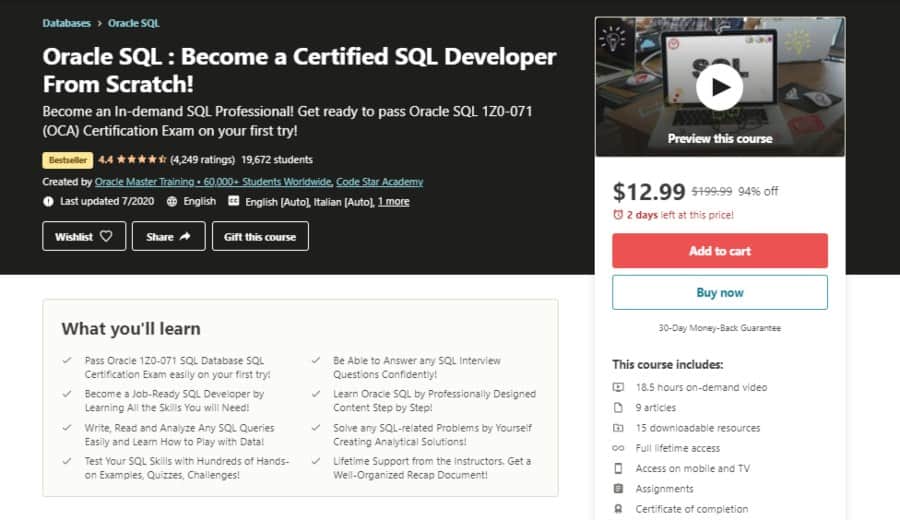Screen dimensions: 900x520
Task: Click the 94% off label
Action: click(x=758, y=191)
